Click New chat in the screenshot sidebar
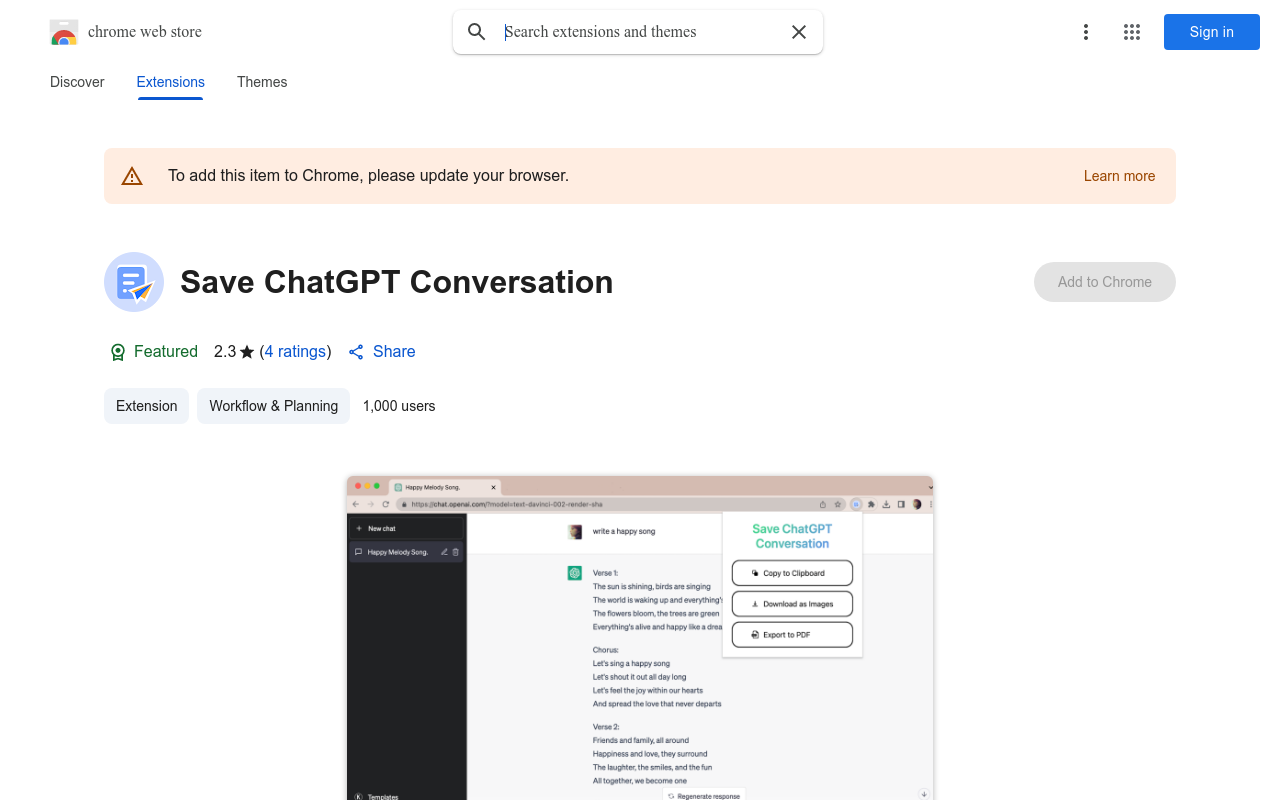Image resolution: width=1280 pixels, height=800 pixels. [406, 528]
